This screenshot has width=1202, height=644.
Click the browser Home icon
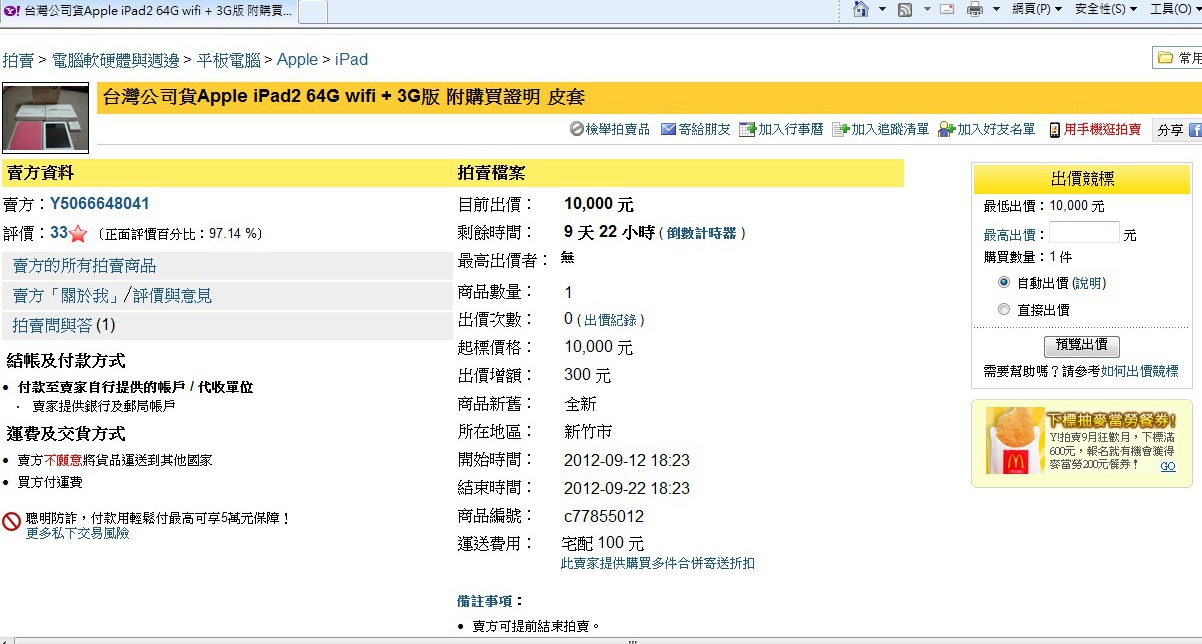pos(860,9)
